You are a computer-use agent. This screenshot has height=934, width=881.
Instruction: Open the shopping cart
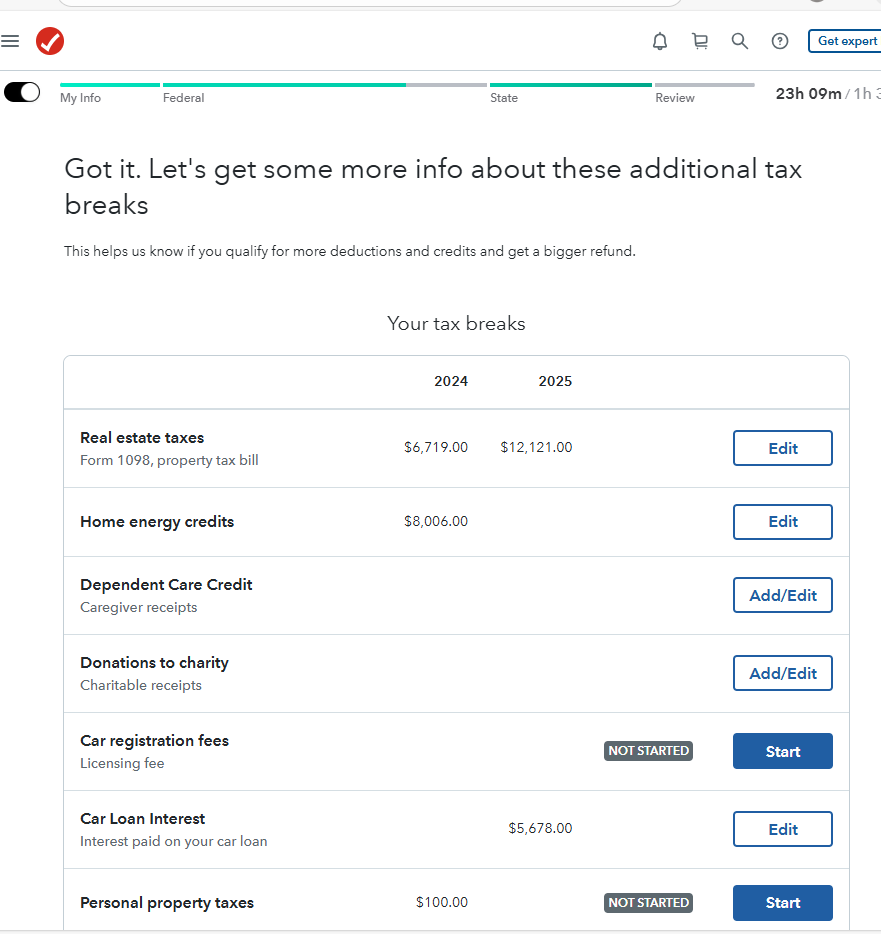tap(700, 41)
